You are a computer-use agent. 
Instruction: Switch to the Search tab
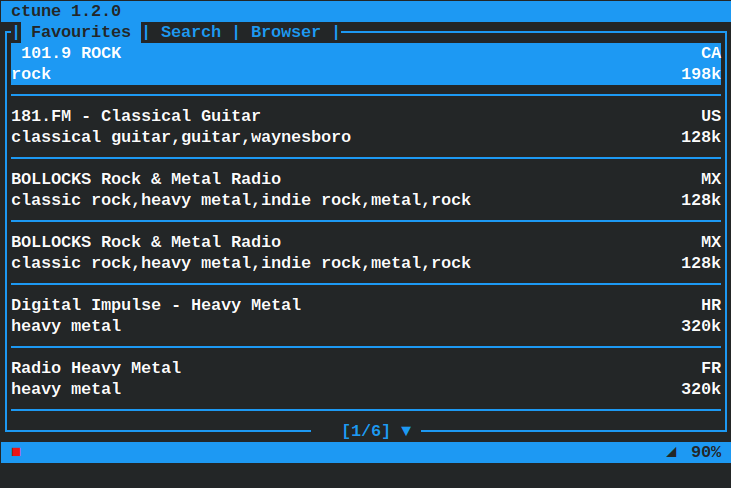pyautogui.click(x=191, y=32)
